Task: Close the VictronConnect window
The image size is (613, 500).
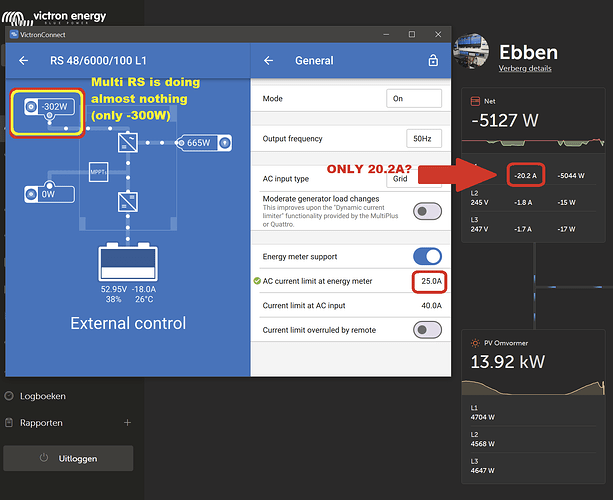Action: 438,34
